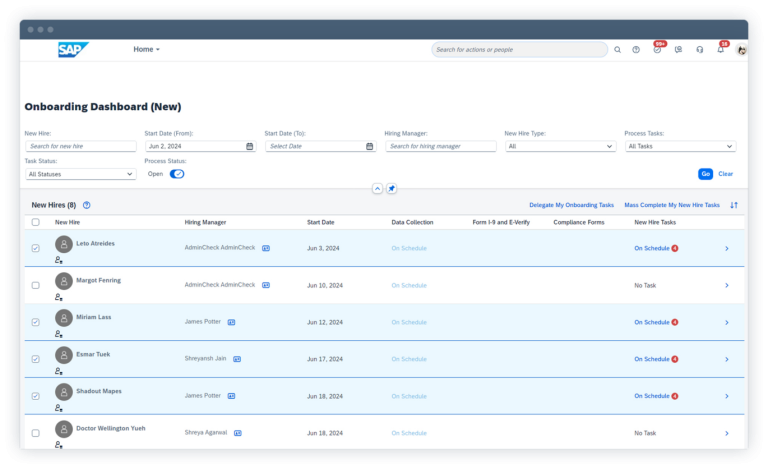This screenshot has width=768, height=469.
Task: Open Margot Fenring row details chevron
Action: [727, 285]
